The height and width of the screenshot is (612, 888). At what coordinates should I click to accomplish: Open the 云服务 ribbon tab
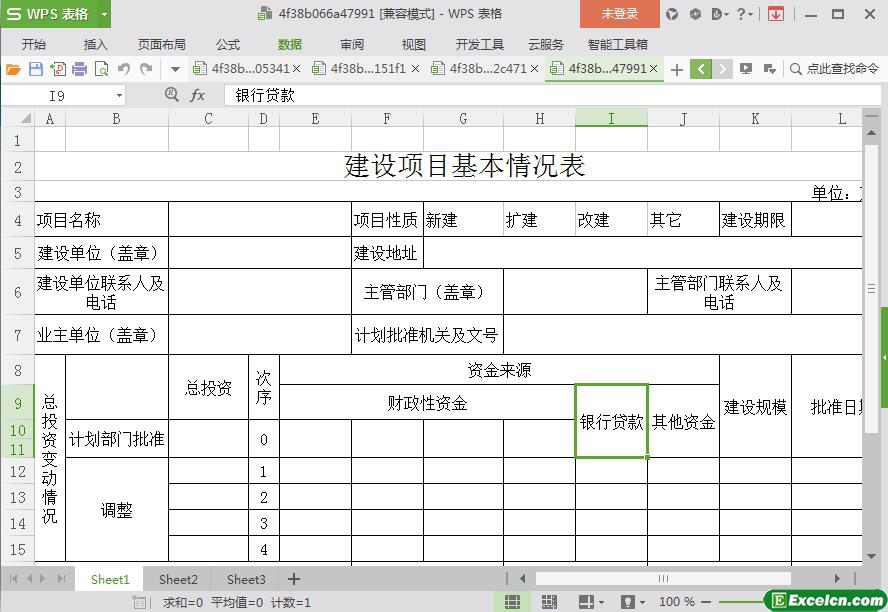[x=545, y=44]
